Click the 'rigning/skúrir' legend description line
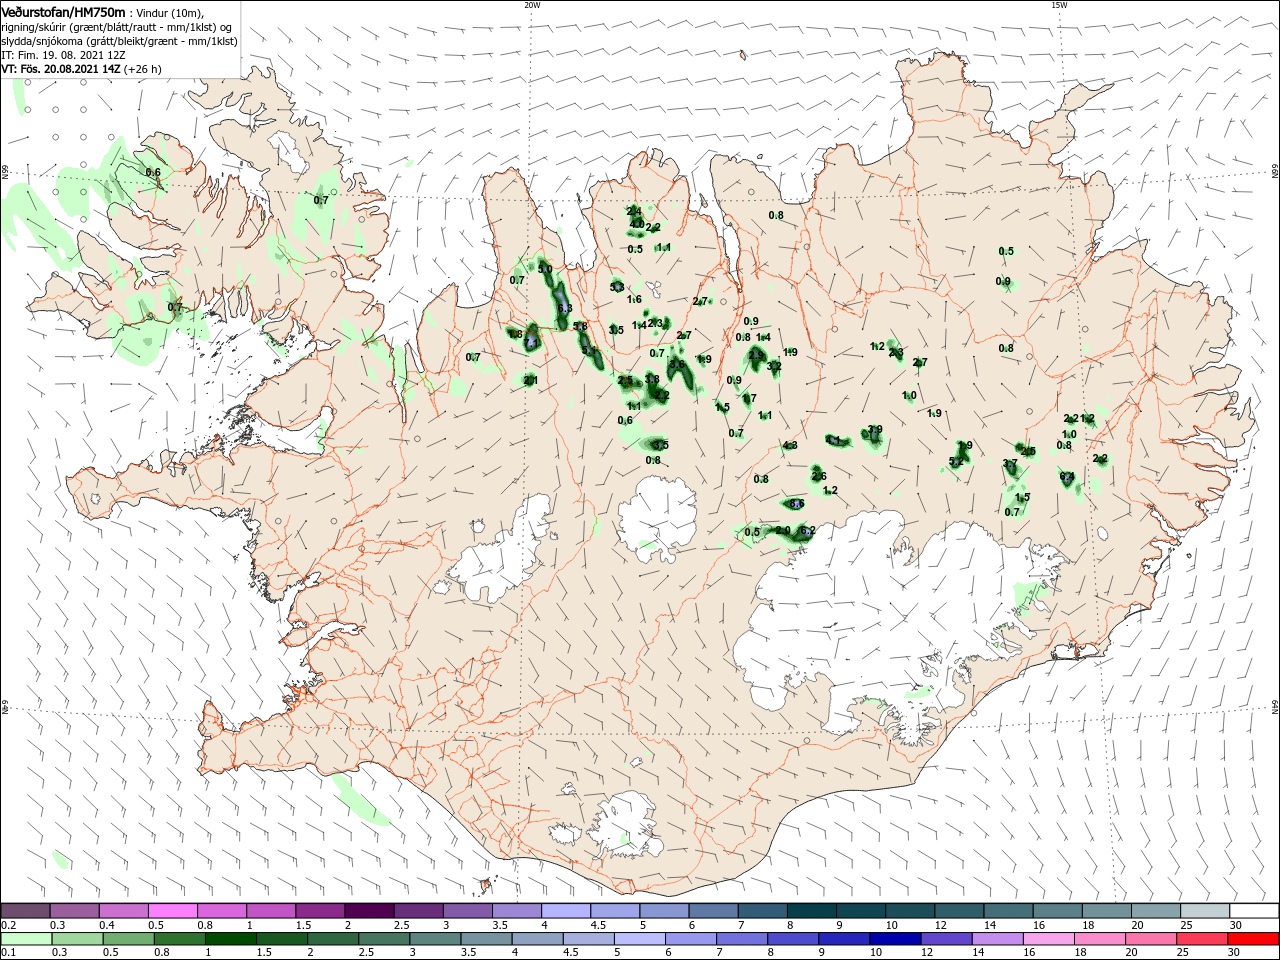Viewport: 1280px width, 960px height. coord(118,27)
